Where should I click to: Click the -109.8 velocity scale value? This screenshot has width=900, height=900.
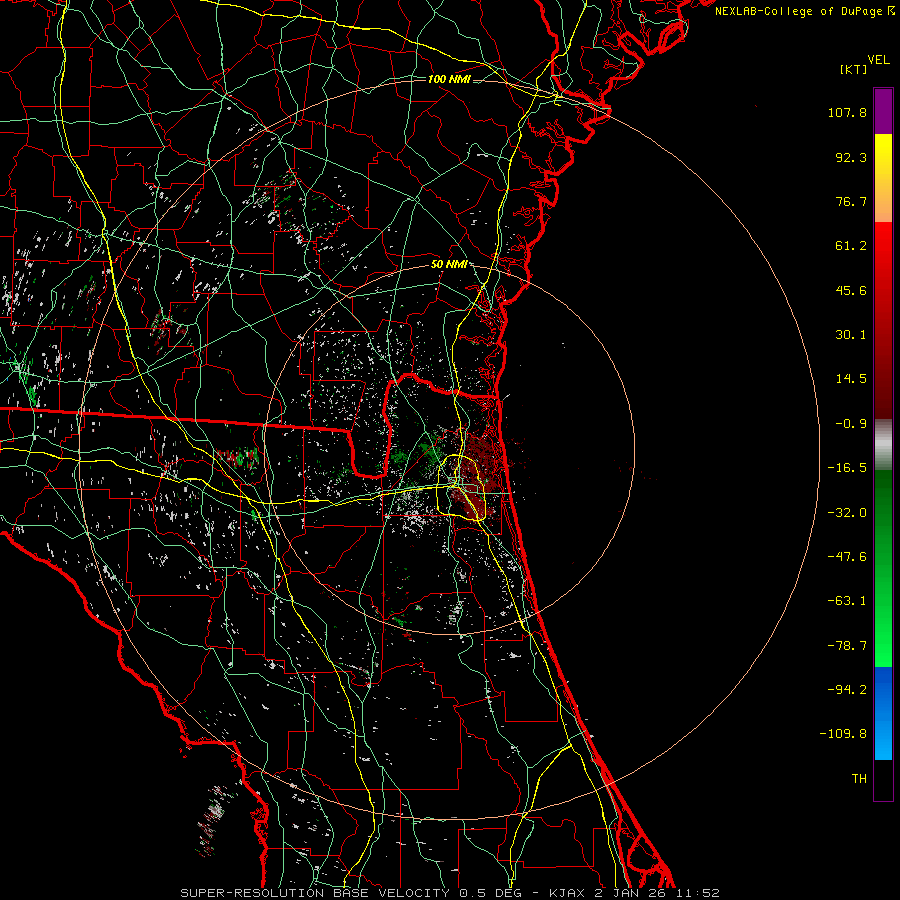click(843, 734)
